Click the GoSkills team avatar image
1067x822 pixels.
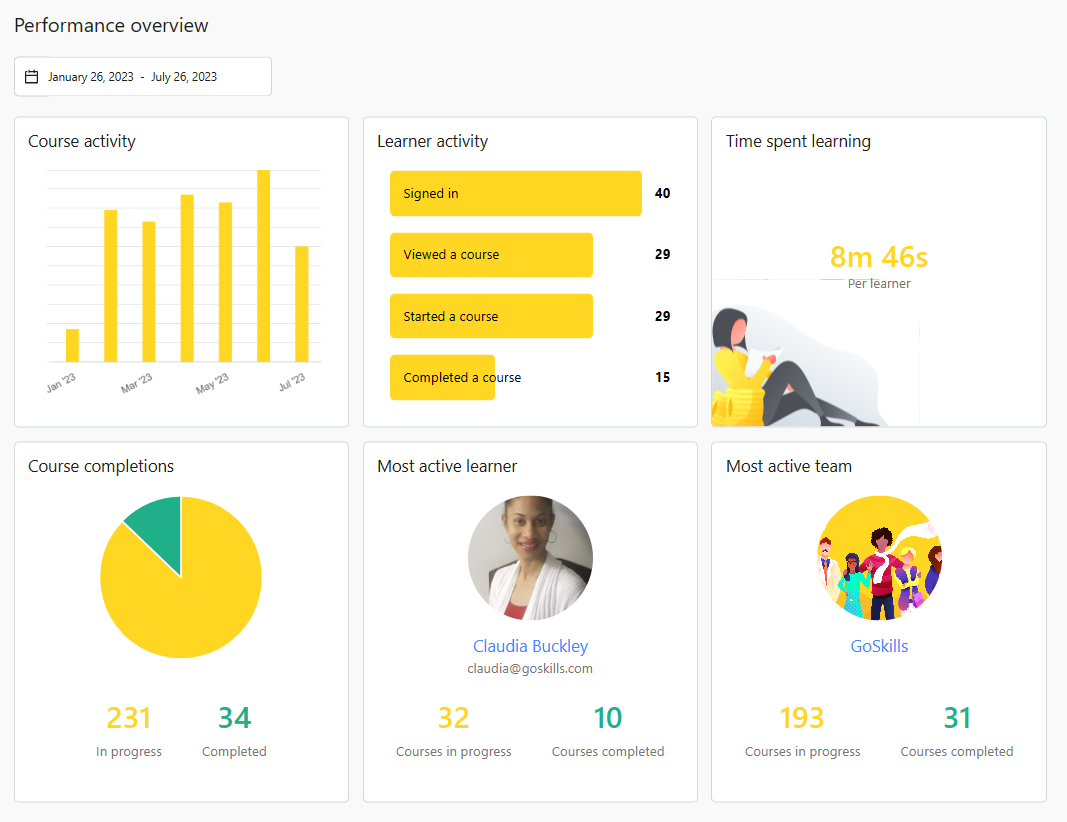pos(879,558)
